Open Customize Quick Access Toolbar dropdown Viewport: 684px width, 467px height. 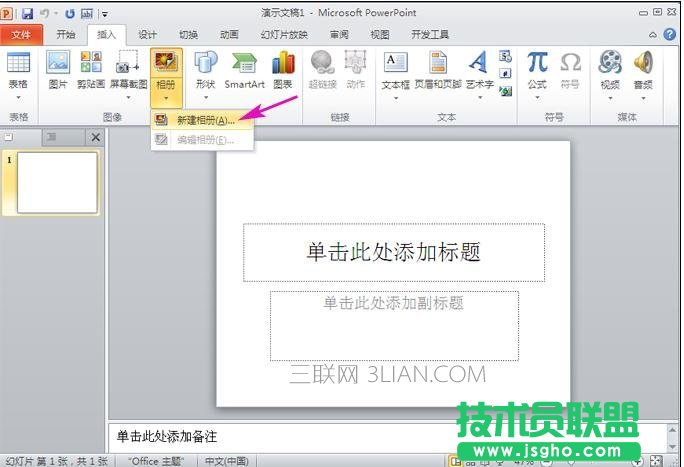tap(105, 14)
